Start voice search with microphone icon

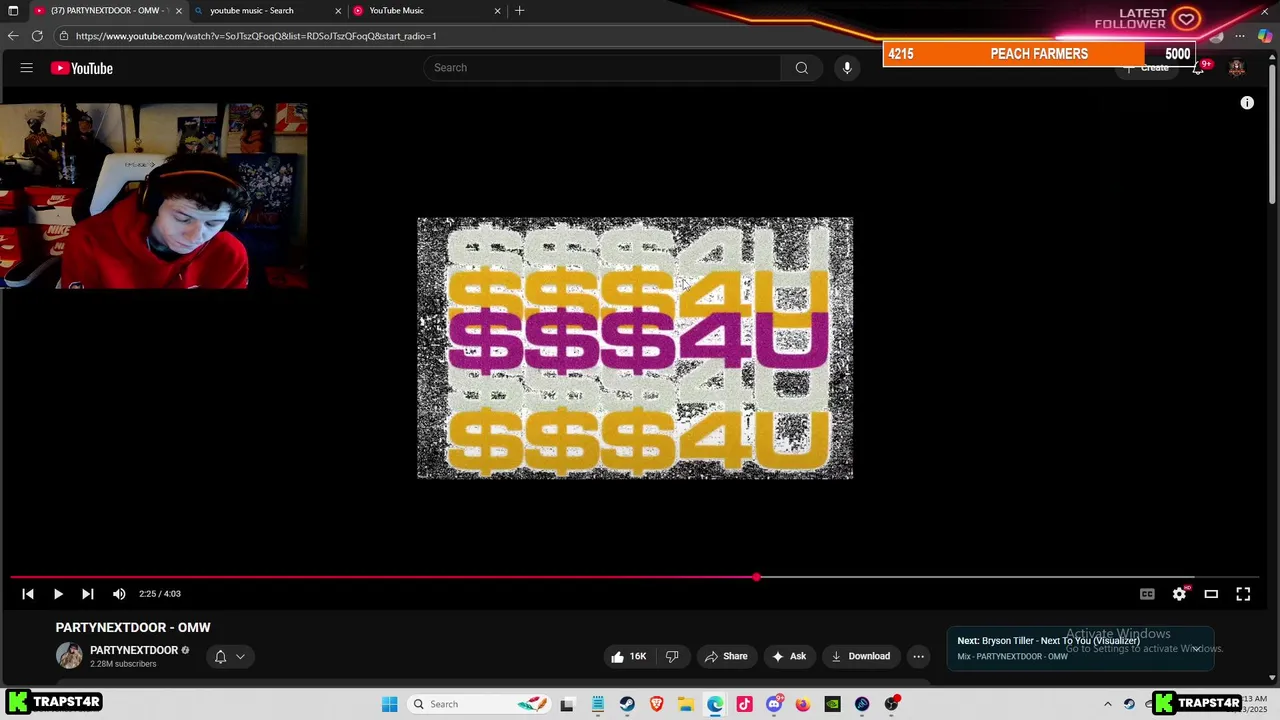click(847, 68)
